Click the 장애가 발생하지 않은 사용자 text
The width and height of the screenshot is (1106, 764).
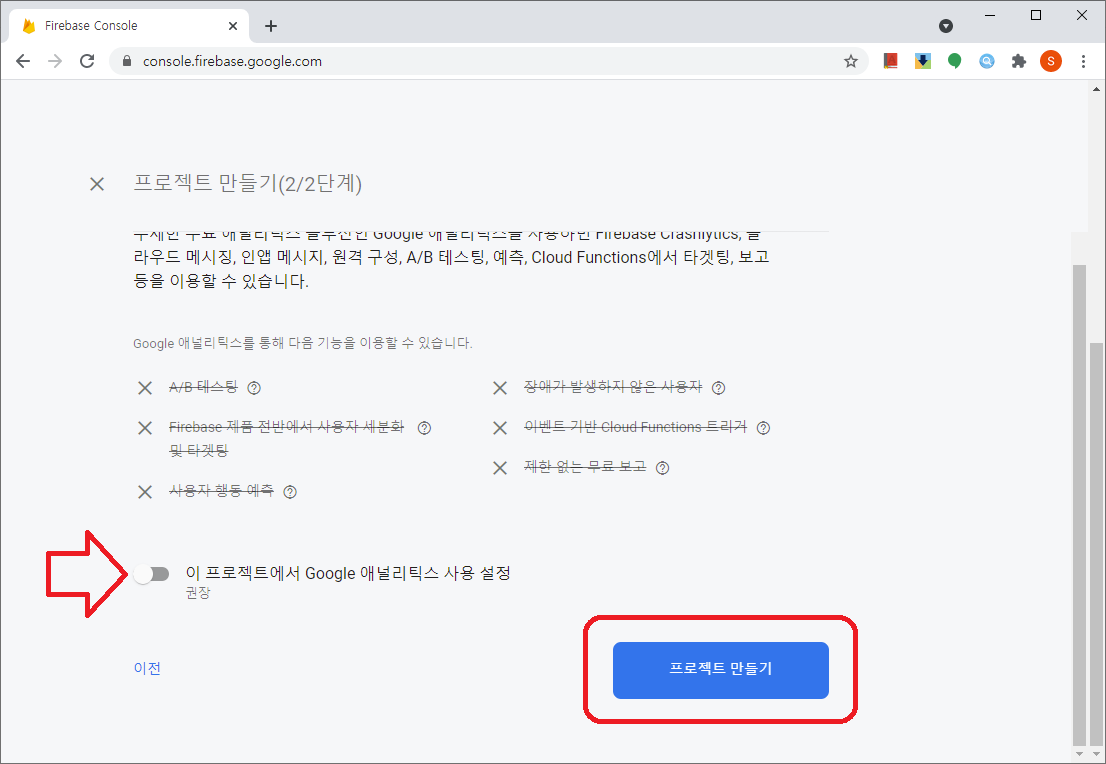click(x=613, y=387)
